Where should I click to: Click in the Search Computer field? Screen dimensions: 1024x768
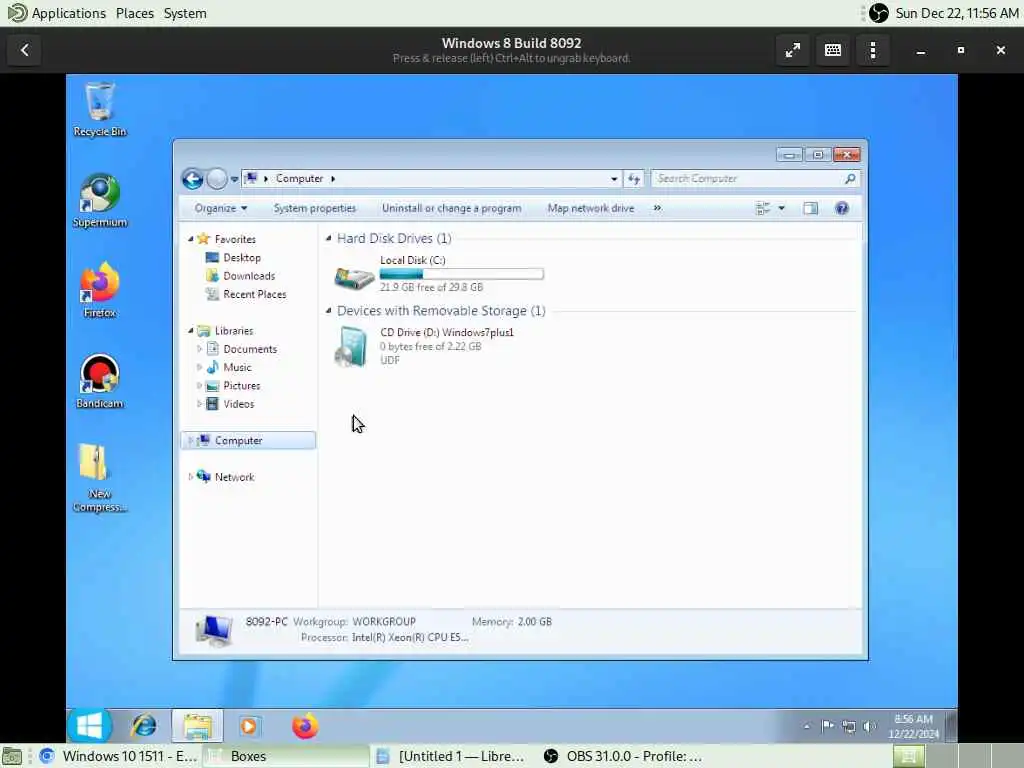pyautogui.click(x=748, y=178)
